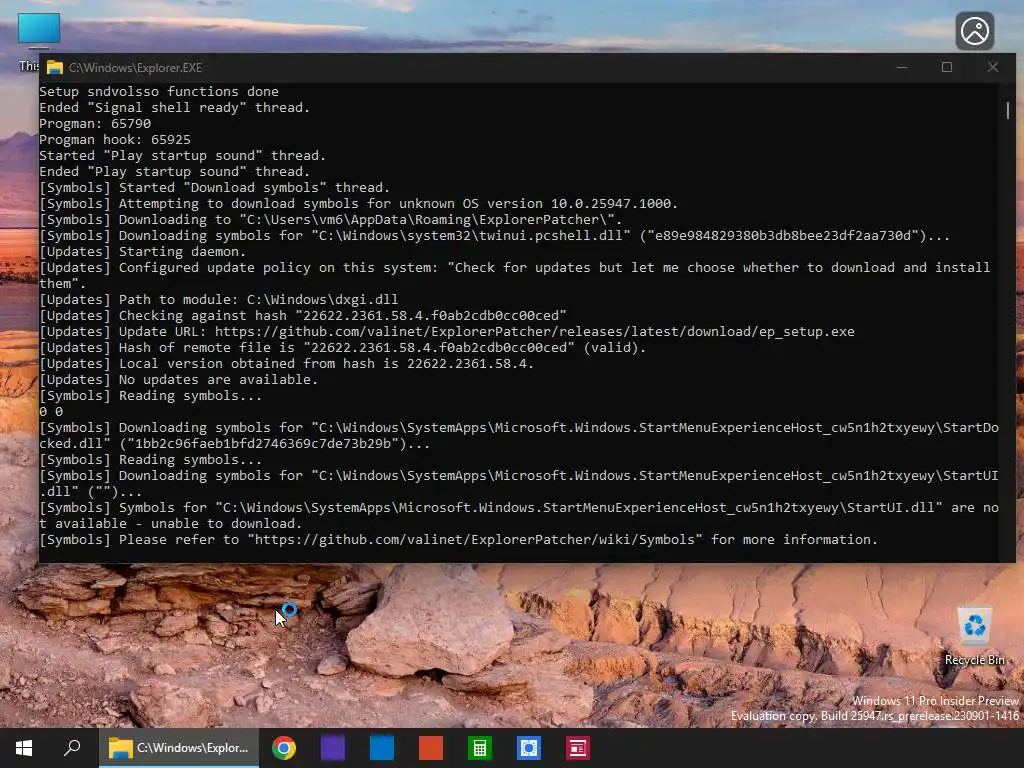Screen dimensions: 1024x768
Task: Click the "Path to module: C:\Windows\dxgi.dll" line
Action: (219, 299)
